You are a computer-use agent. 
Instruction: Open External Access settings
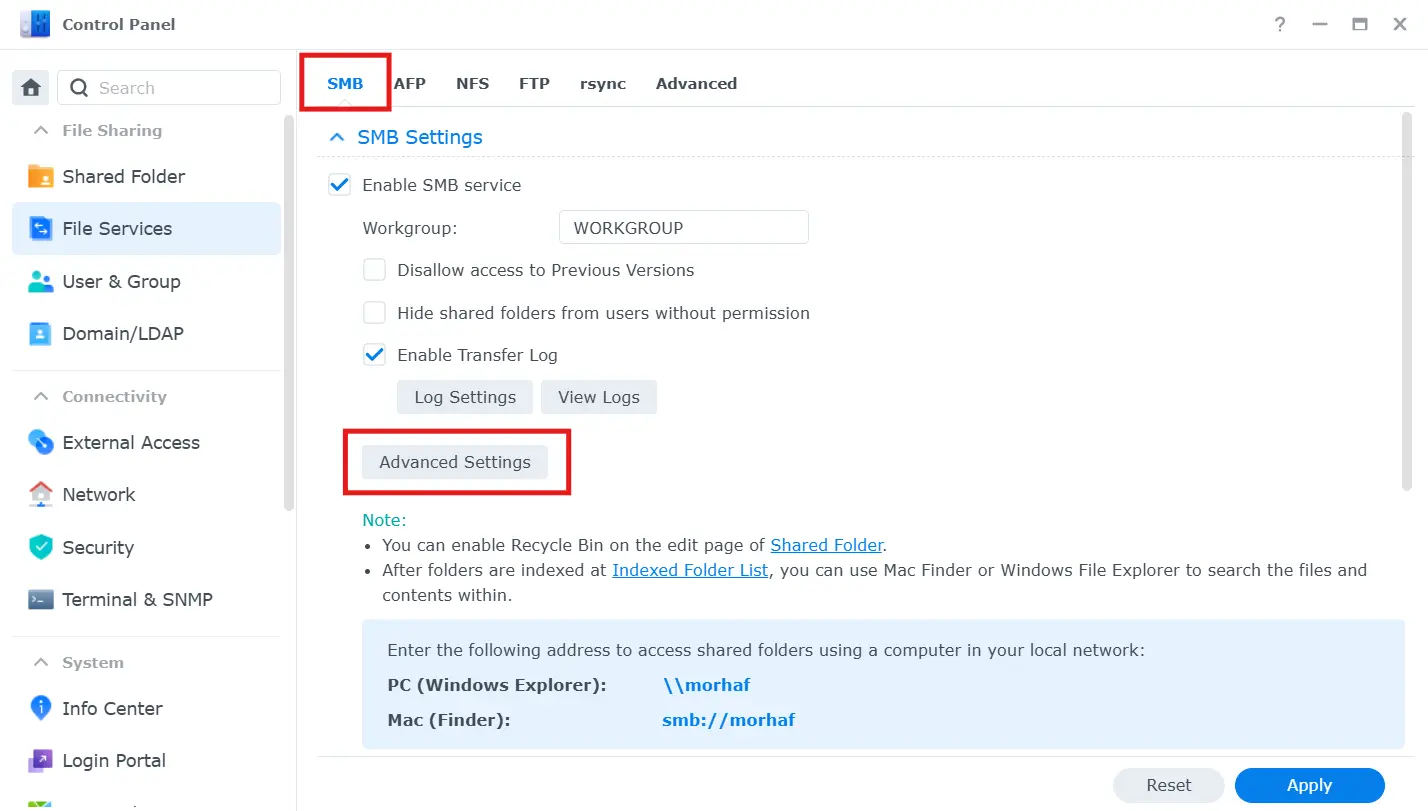click(x=40, y=442)
